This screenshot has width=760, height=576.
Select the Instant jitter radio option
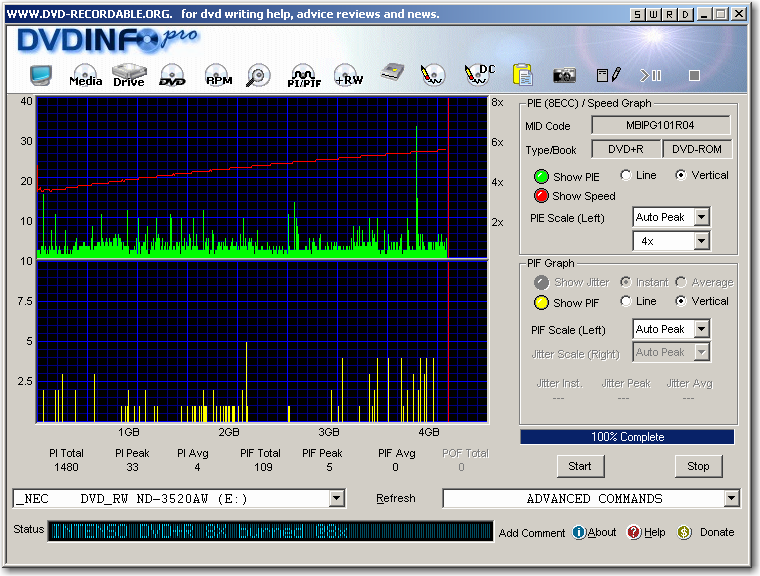[626, 282]
